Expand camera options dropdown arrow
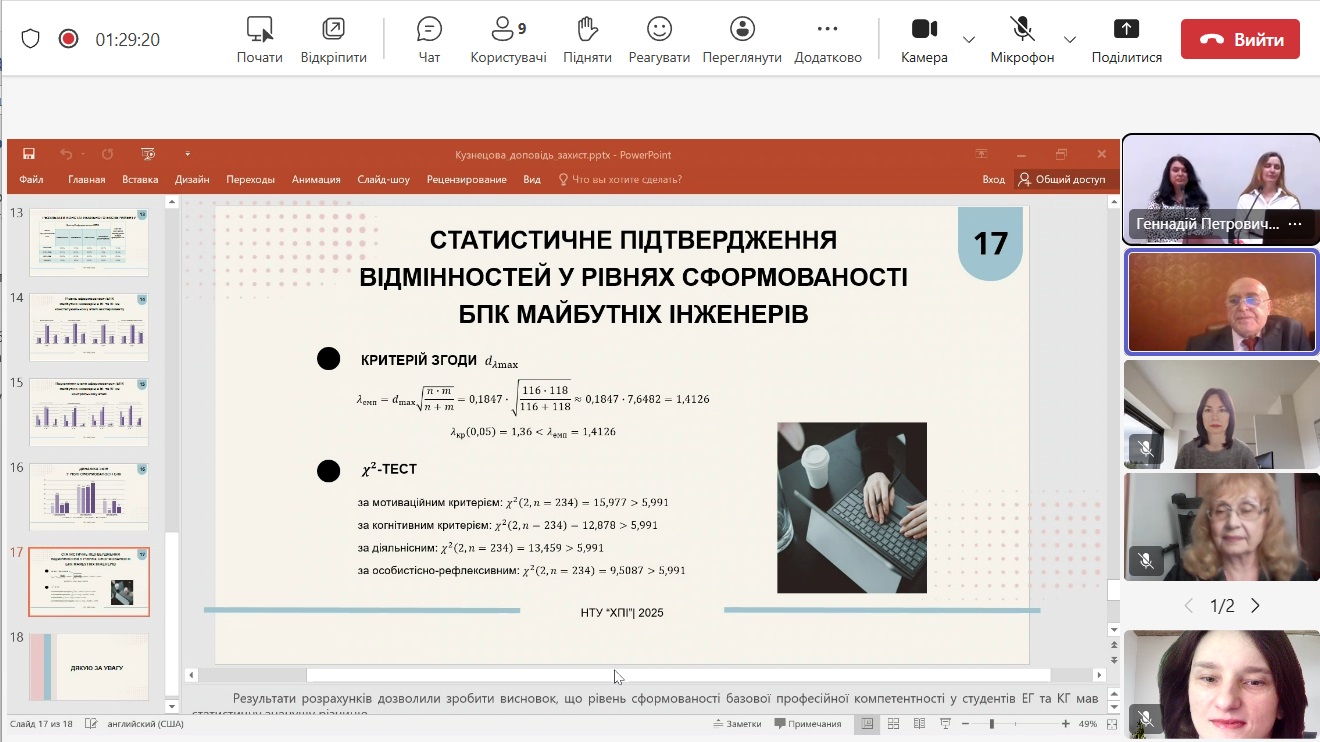The width and height of the screenshot is (1320, 742). (x=968, y=40)
